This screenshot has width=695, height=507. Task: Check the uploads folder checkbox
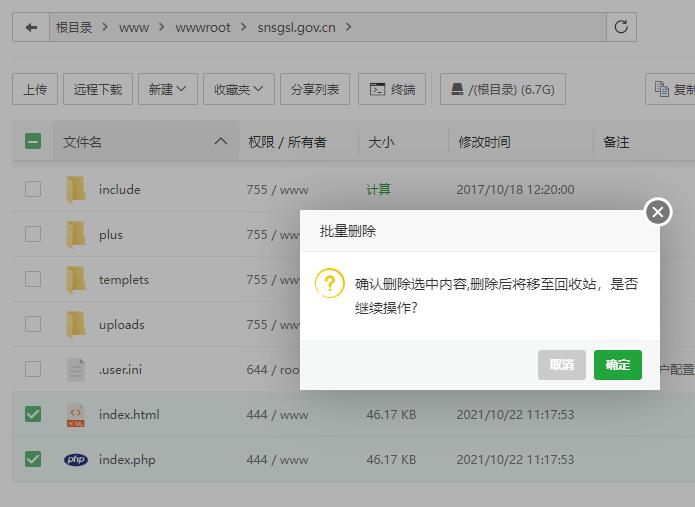click(x=33, y=324)
